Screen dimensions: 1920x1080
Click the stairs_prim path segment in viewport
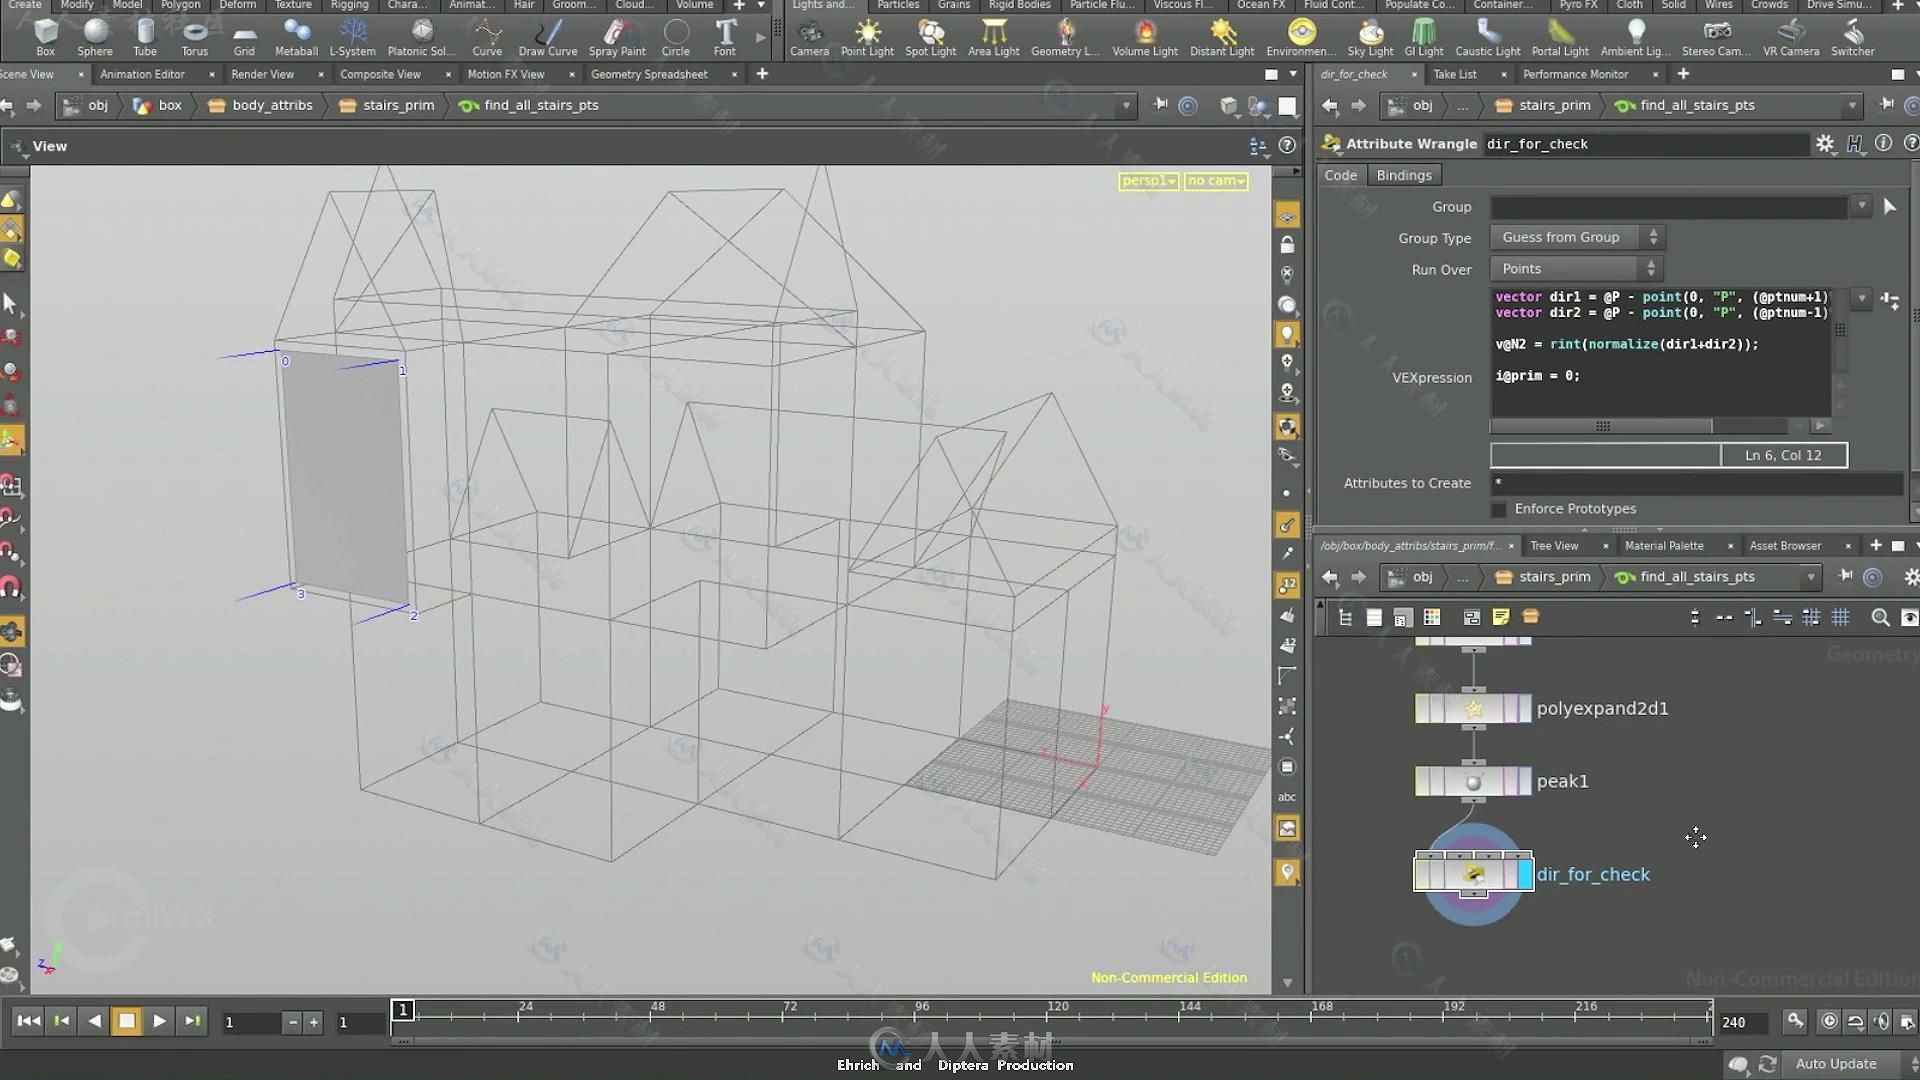click(387, 105)
